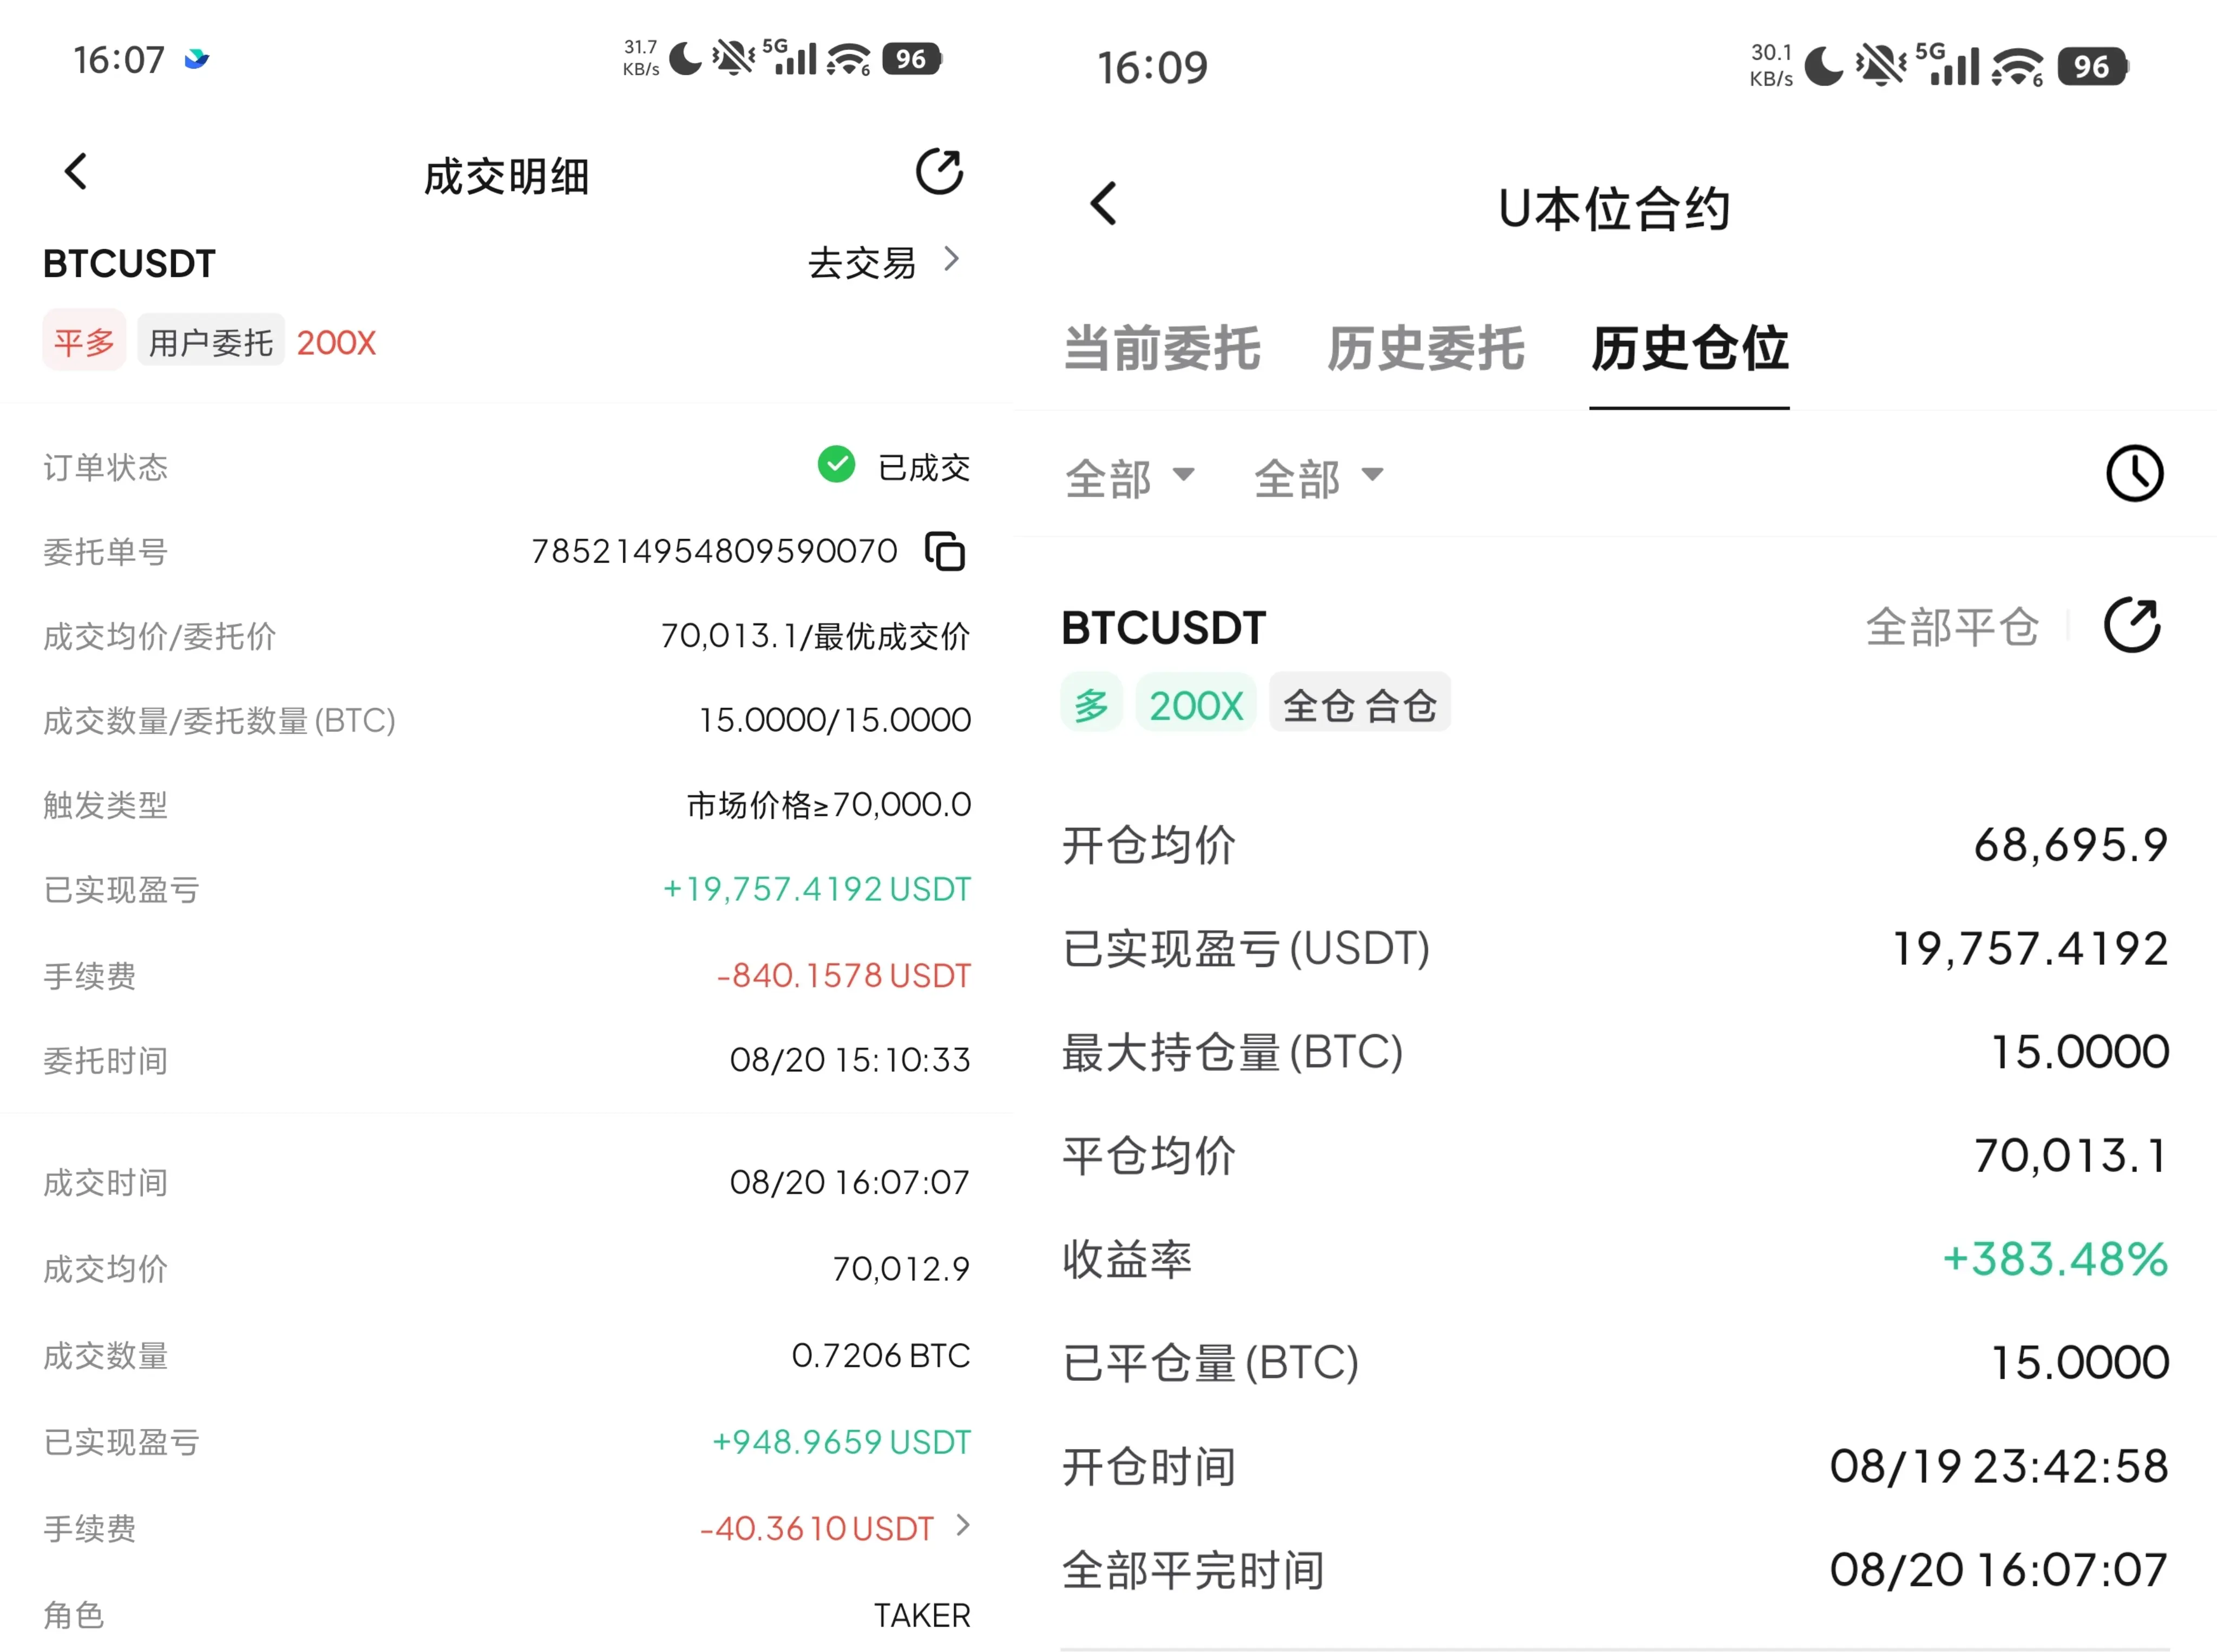Tap the share icon beside 成交明细 title
The image size is (2217, 1652).
(x=939, y=172)
